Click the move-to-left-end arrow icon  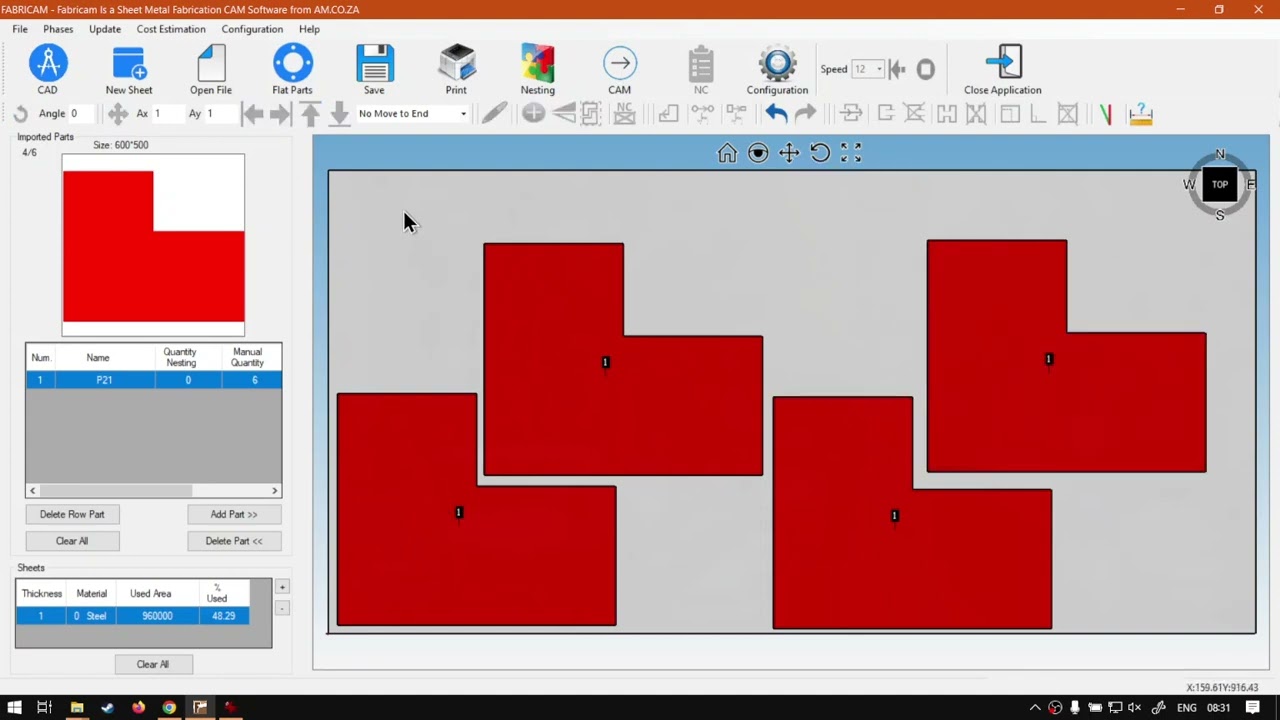[253, 114]
